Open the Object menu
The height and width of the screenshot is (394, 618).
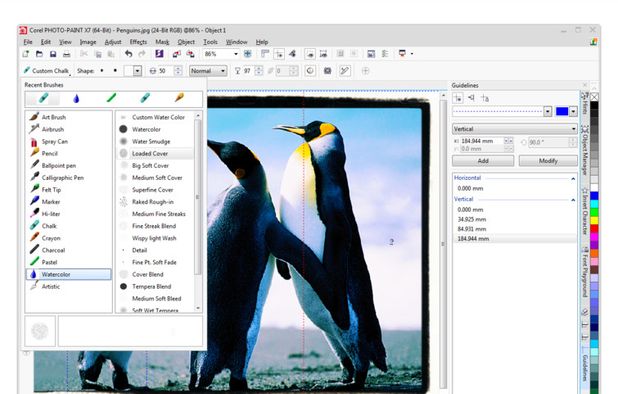tap(186, 42)
